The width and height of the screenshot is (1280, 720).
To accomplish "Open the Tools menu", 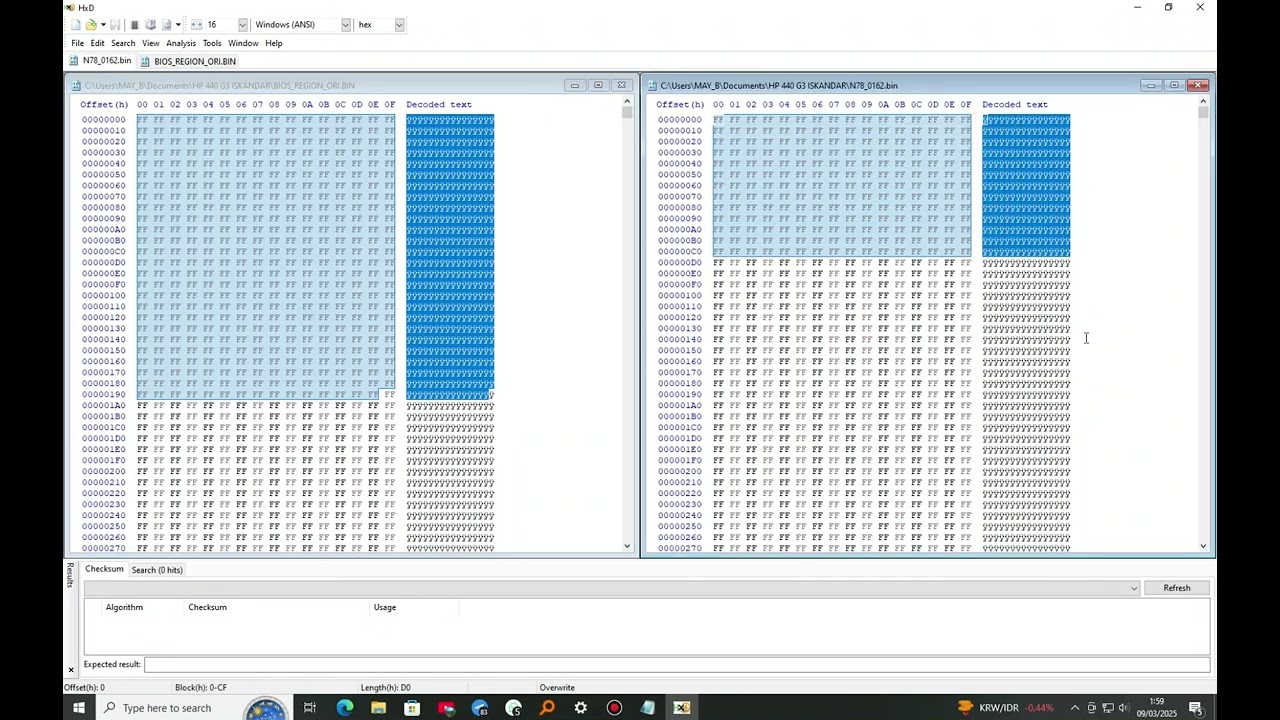I will pyautogui.click(x=212, y=43).
